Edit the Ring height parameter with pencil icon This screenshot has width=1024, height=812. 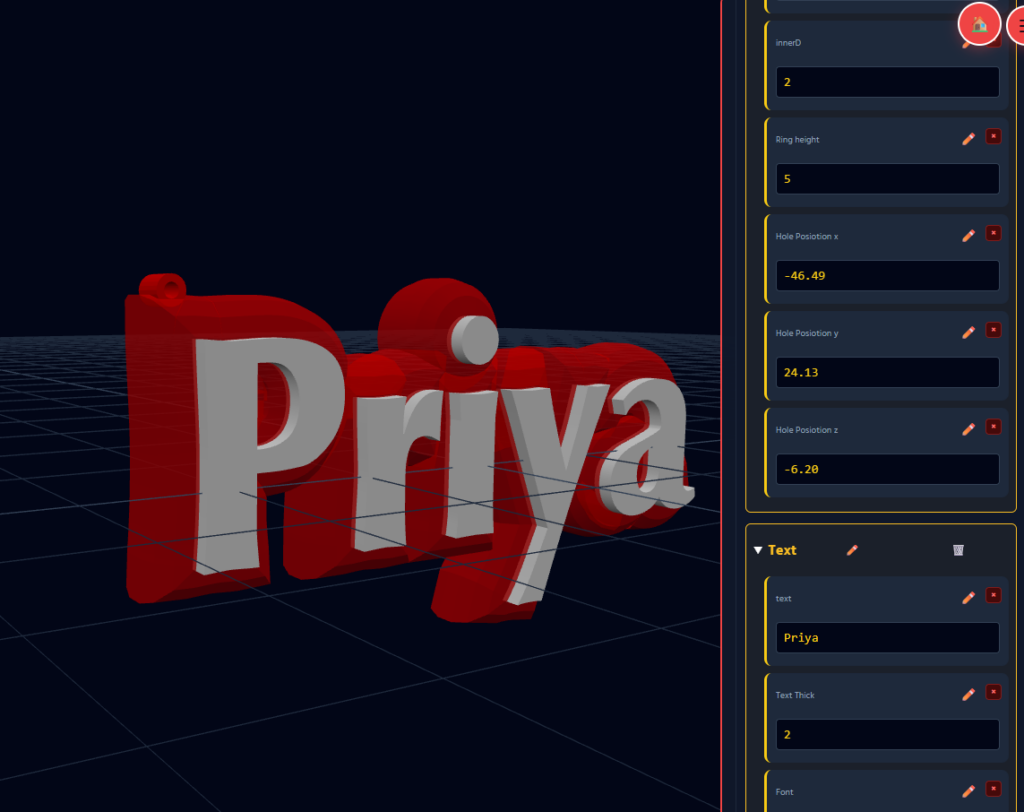tap(968, 139)
